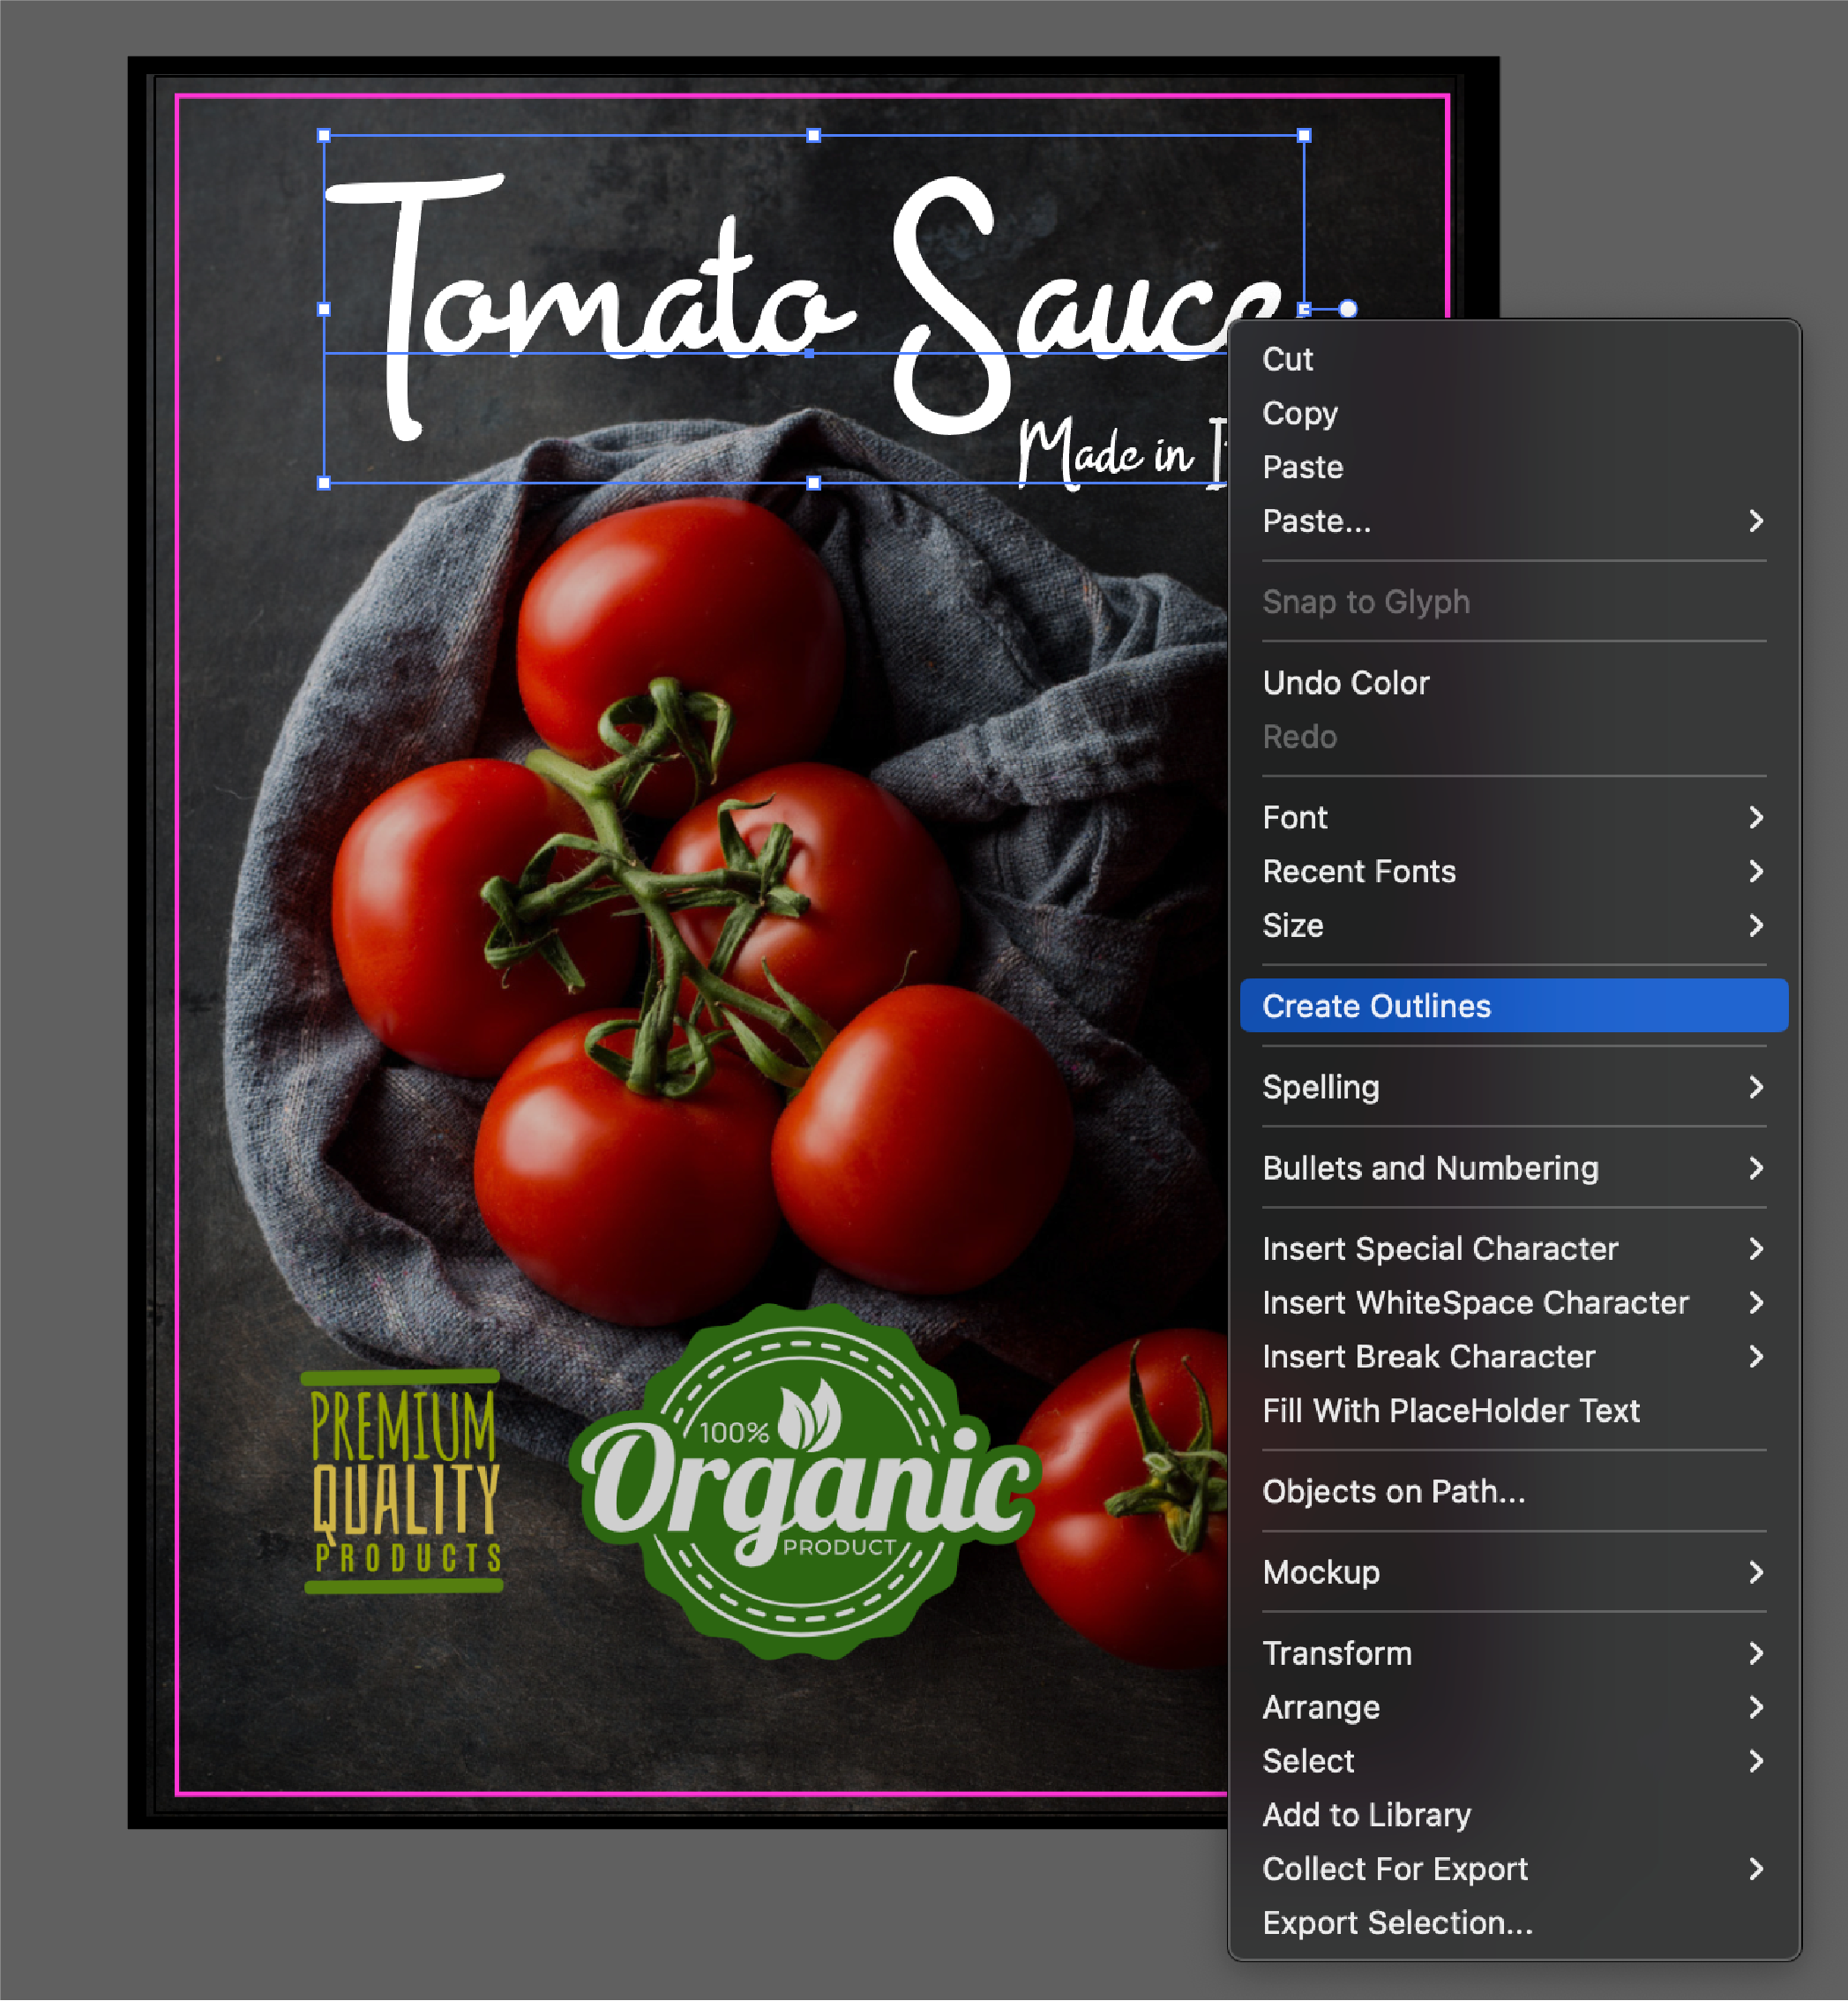Image resolution: width=1848 pixels, height=2001 pixels.
Task: Select Add to Library
Action: 1366,1815
